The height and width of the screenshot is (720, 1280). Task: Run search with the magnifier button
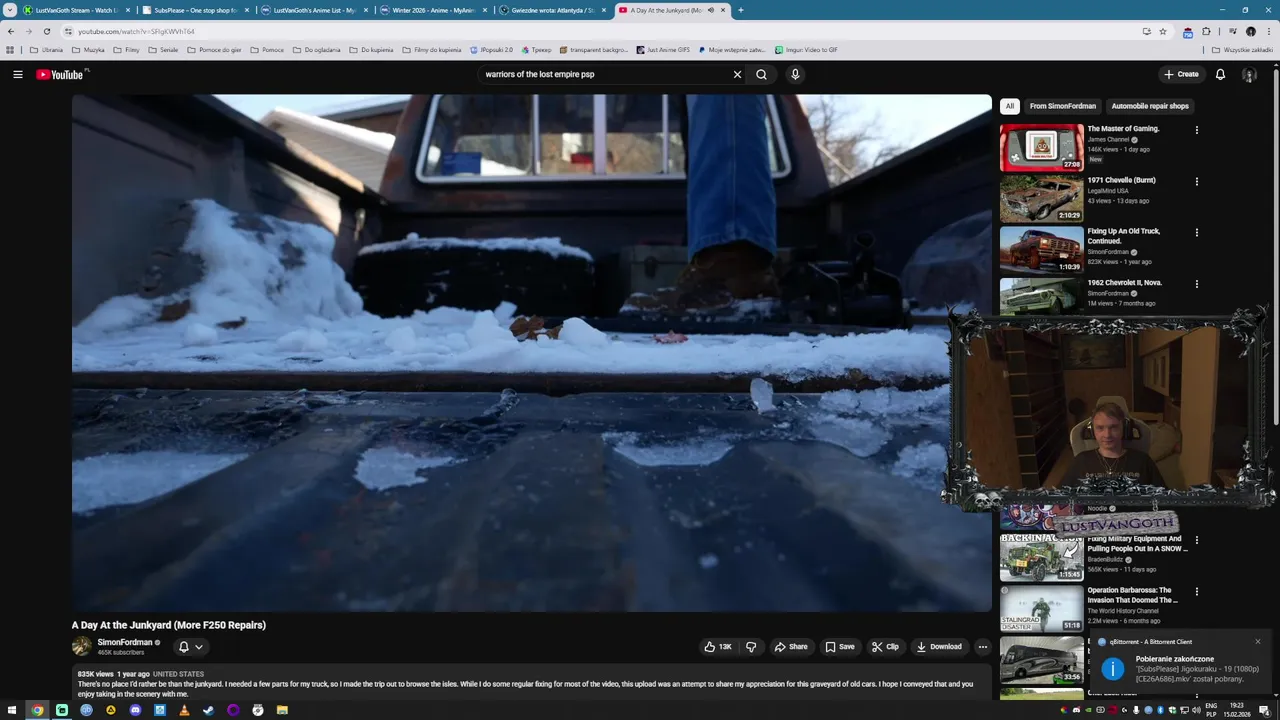pos(761,74)
